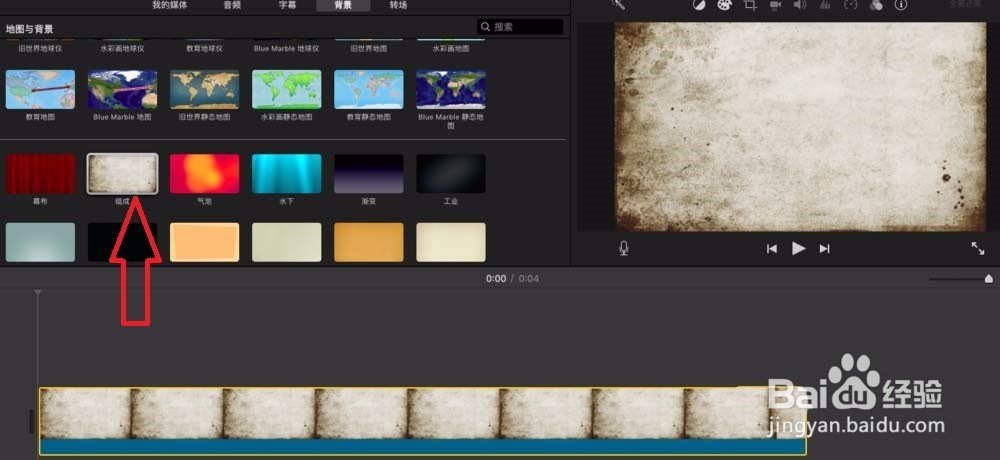Select the 水下 underwater background
1000x460 pixels.
287,174
